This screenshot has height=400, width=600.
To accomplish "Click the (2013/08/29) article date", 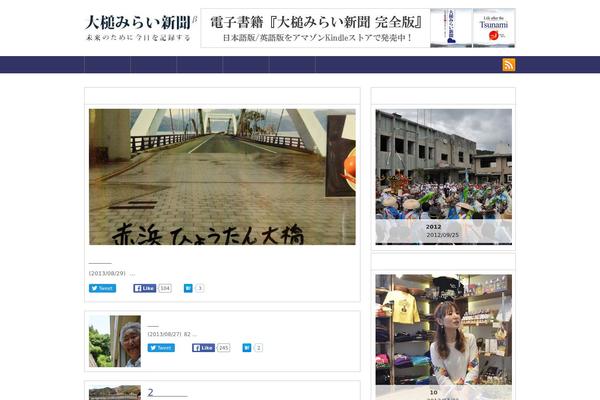I will click(107, 273).
